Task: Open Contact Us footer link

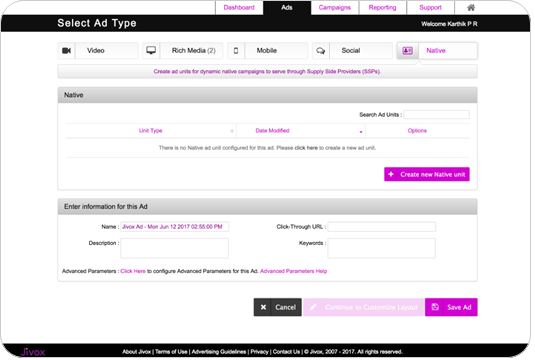Action: click(x=286, y=352)
